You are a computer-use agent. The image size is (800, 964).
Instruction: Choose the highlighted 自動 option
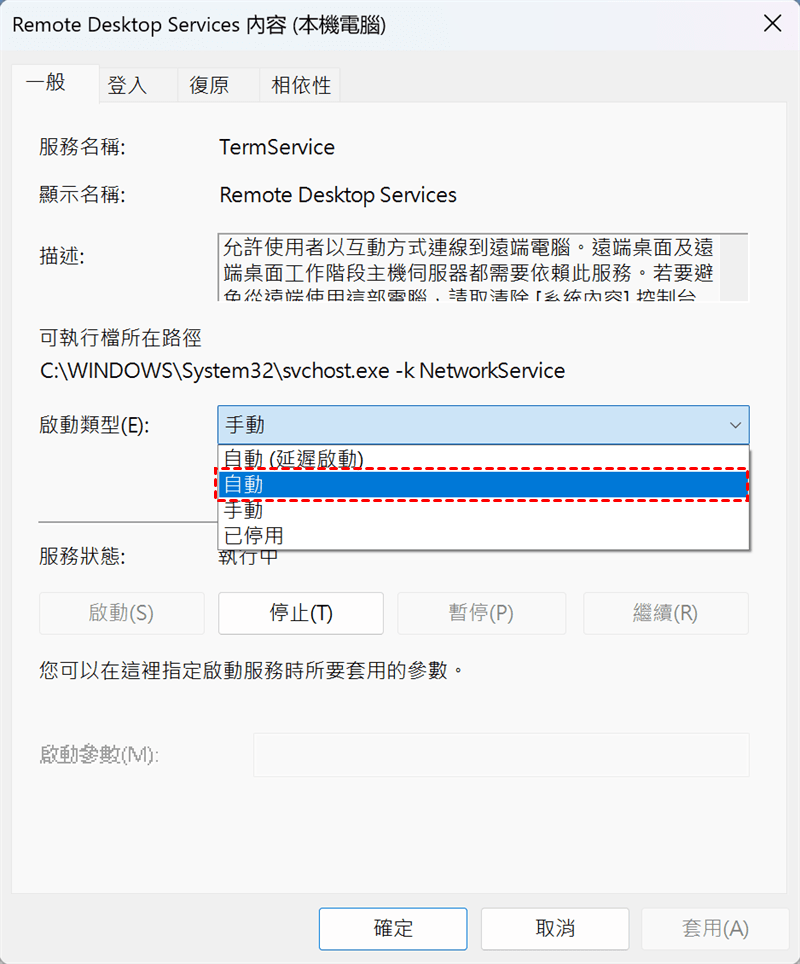(x=482, y=485)
